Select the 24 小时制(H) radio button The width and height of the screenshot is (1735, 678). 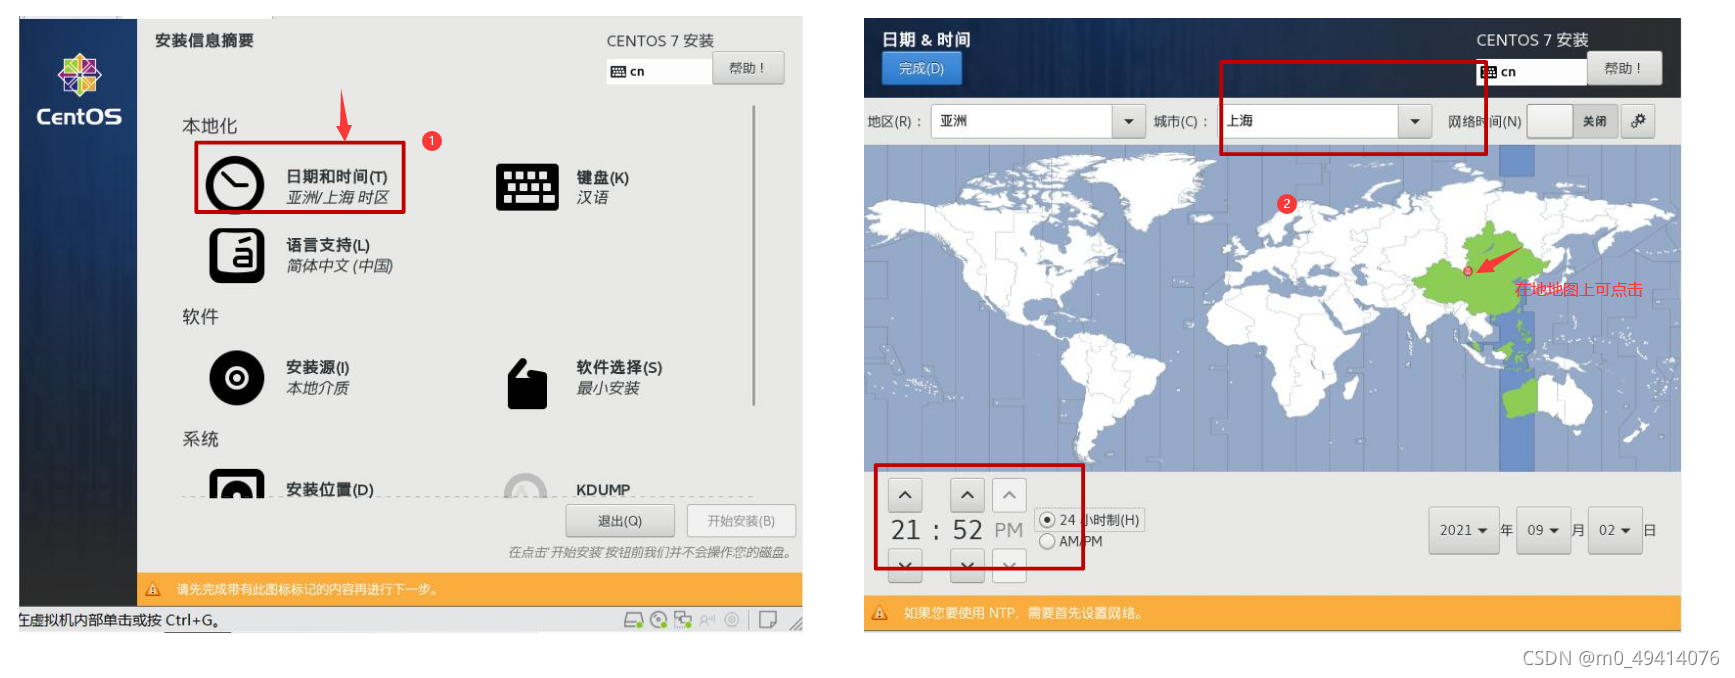point(1047,520)
